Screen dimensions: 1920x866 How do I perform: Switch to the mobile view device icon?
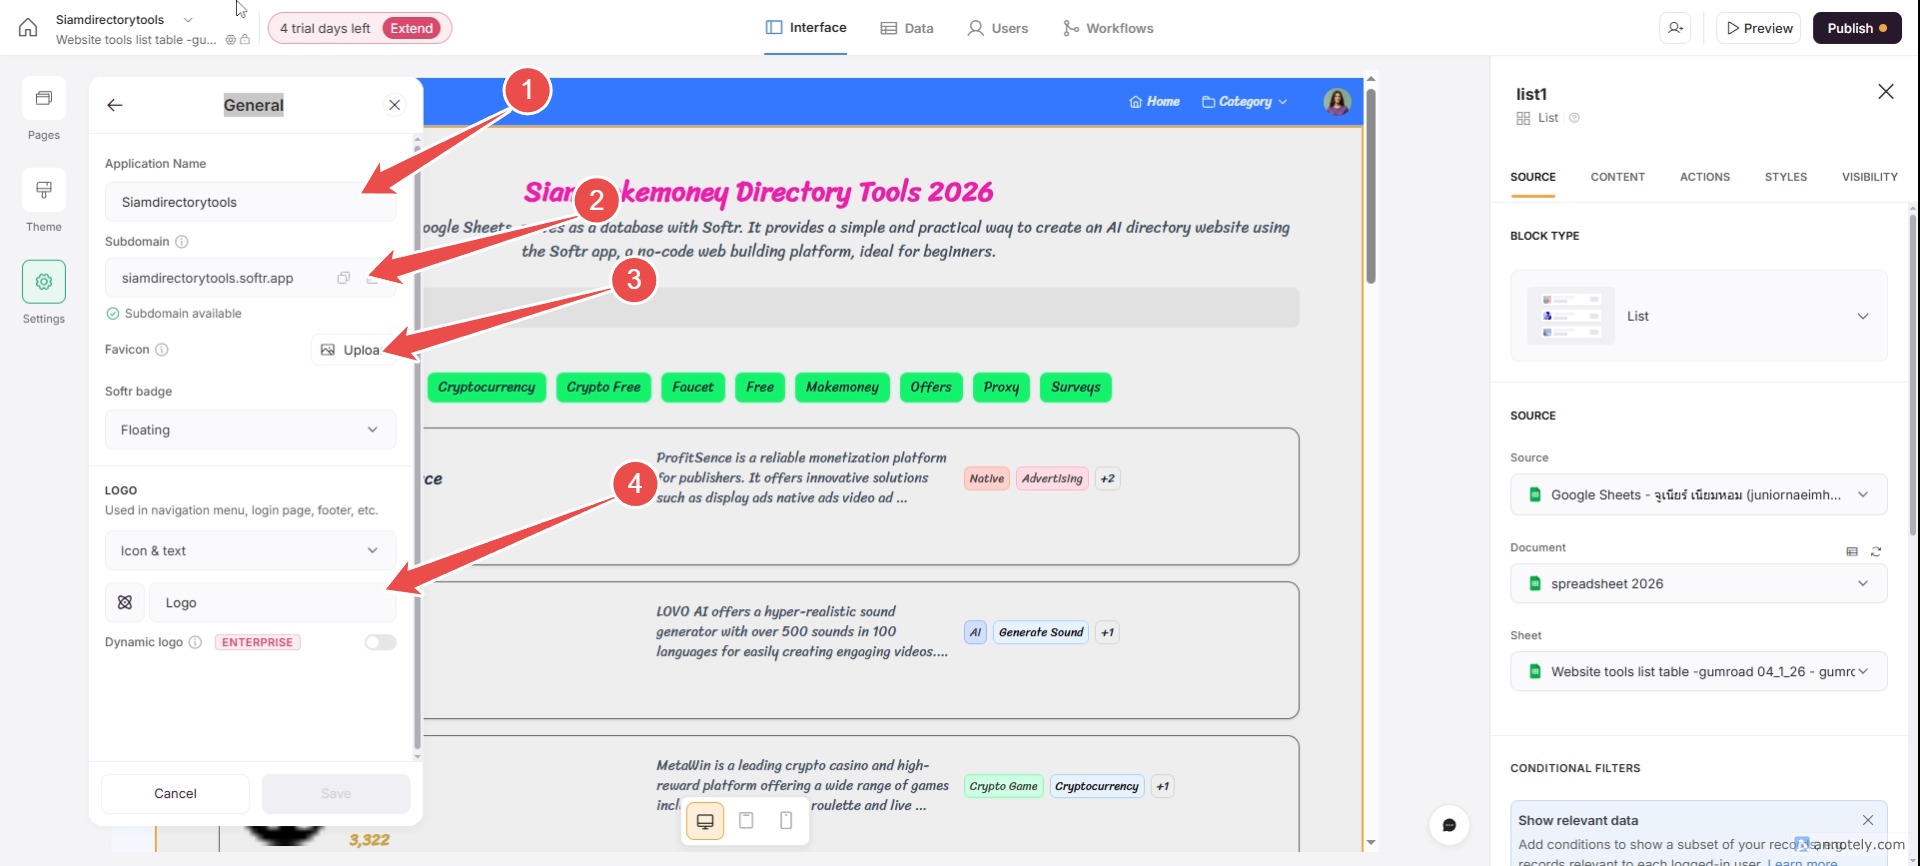click(x=786, y=821)
